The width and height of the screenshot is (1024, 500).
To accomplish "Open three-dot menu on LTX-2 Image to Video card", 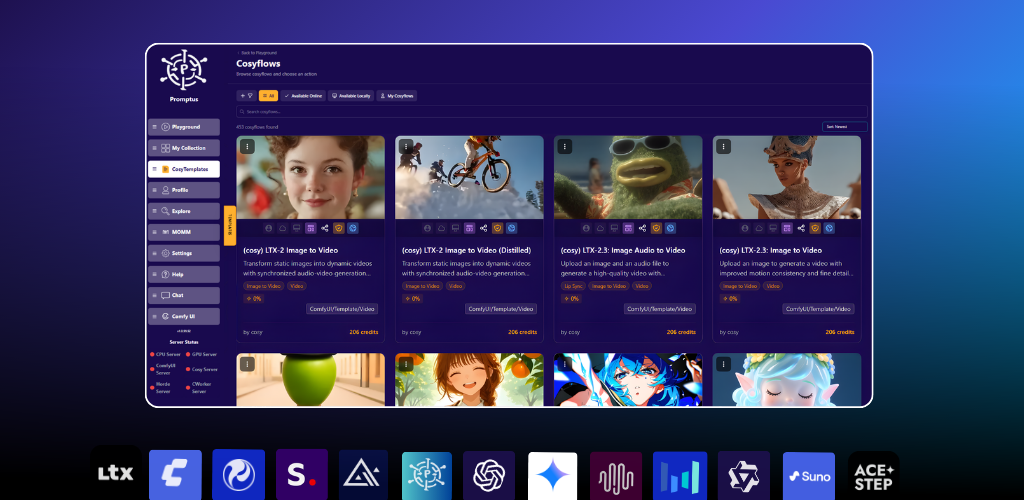I will 247,146.
